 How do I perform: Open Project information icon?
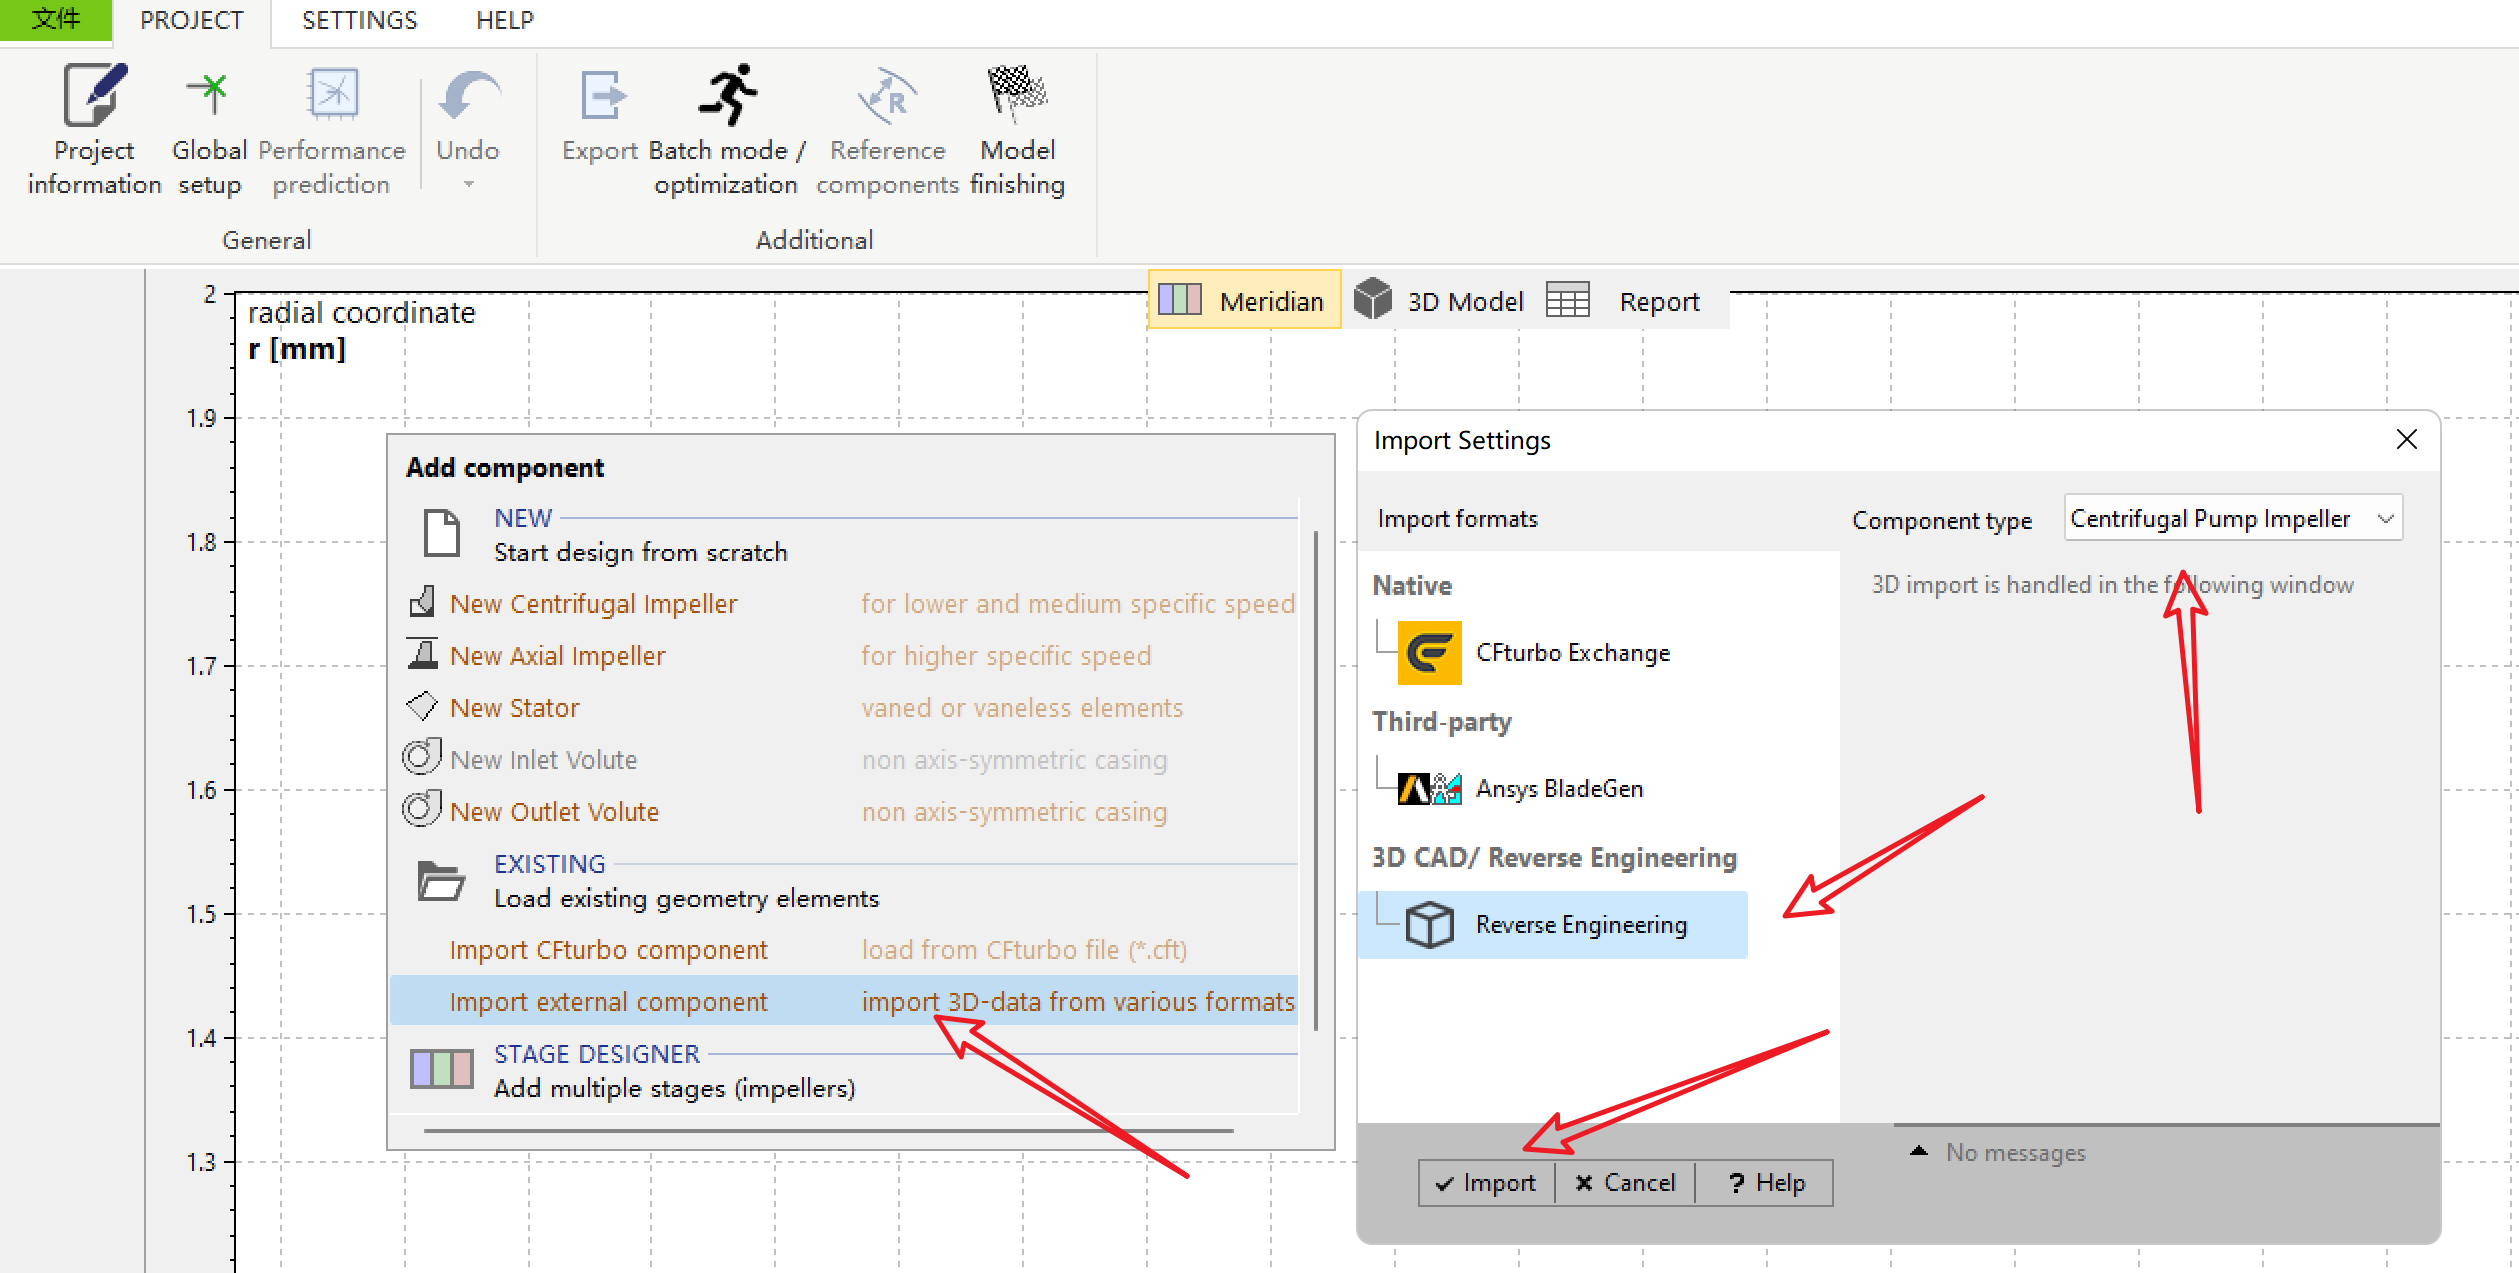pyautogui.click(x=94, y=97)
